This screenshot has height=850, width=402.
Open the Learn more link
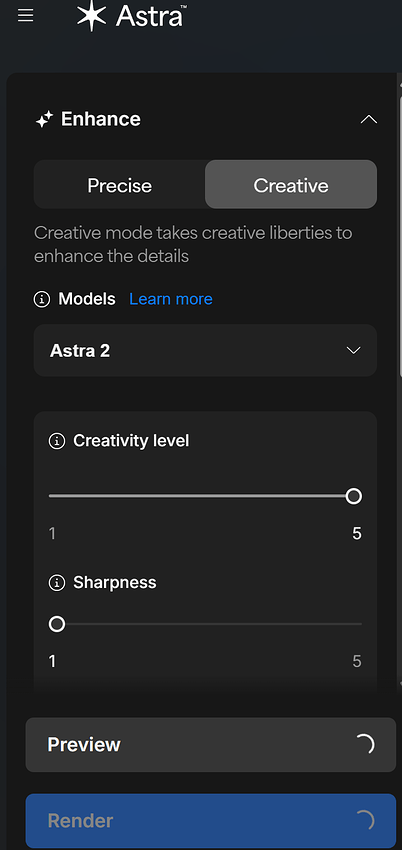coord(171,299)
